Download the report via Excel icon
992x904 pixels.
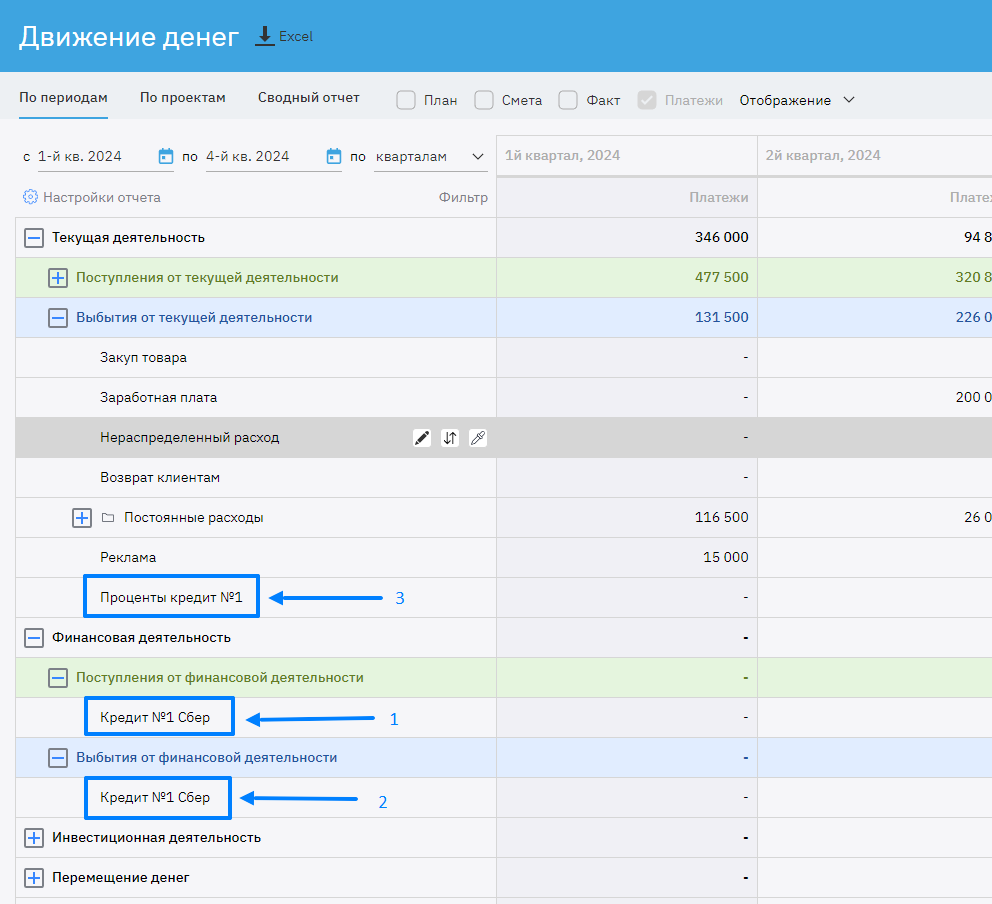point(265,36)
